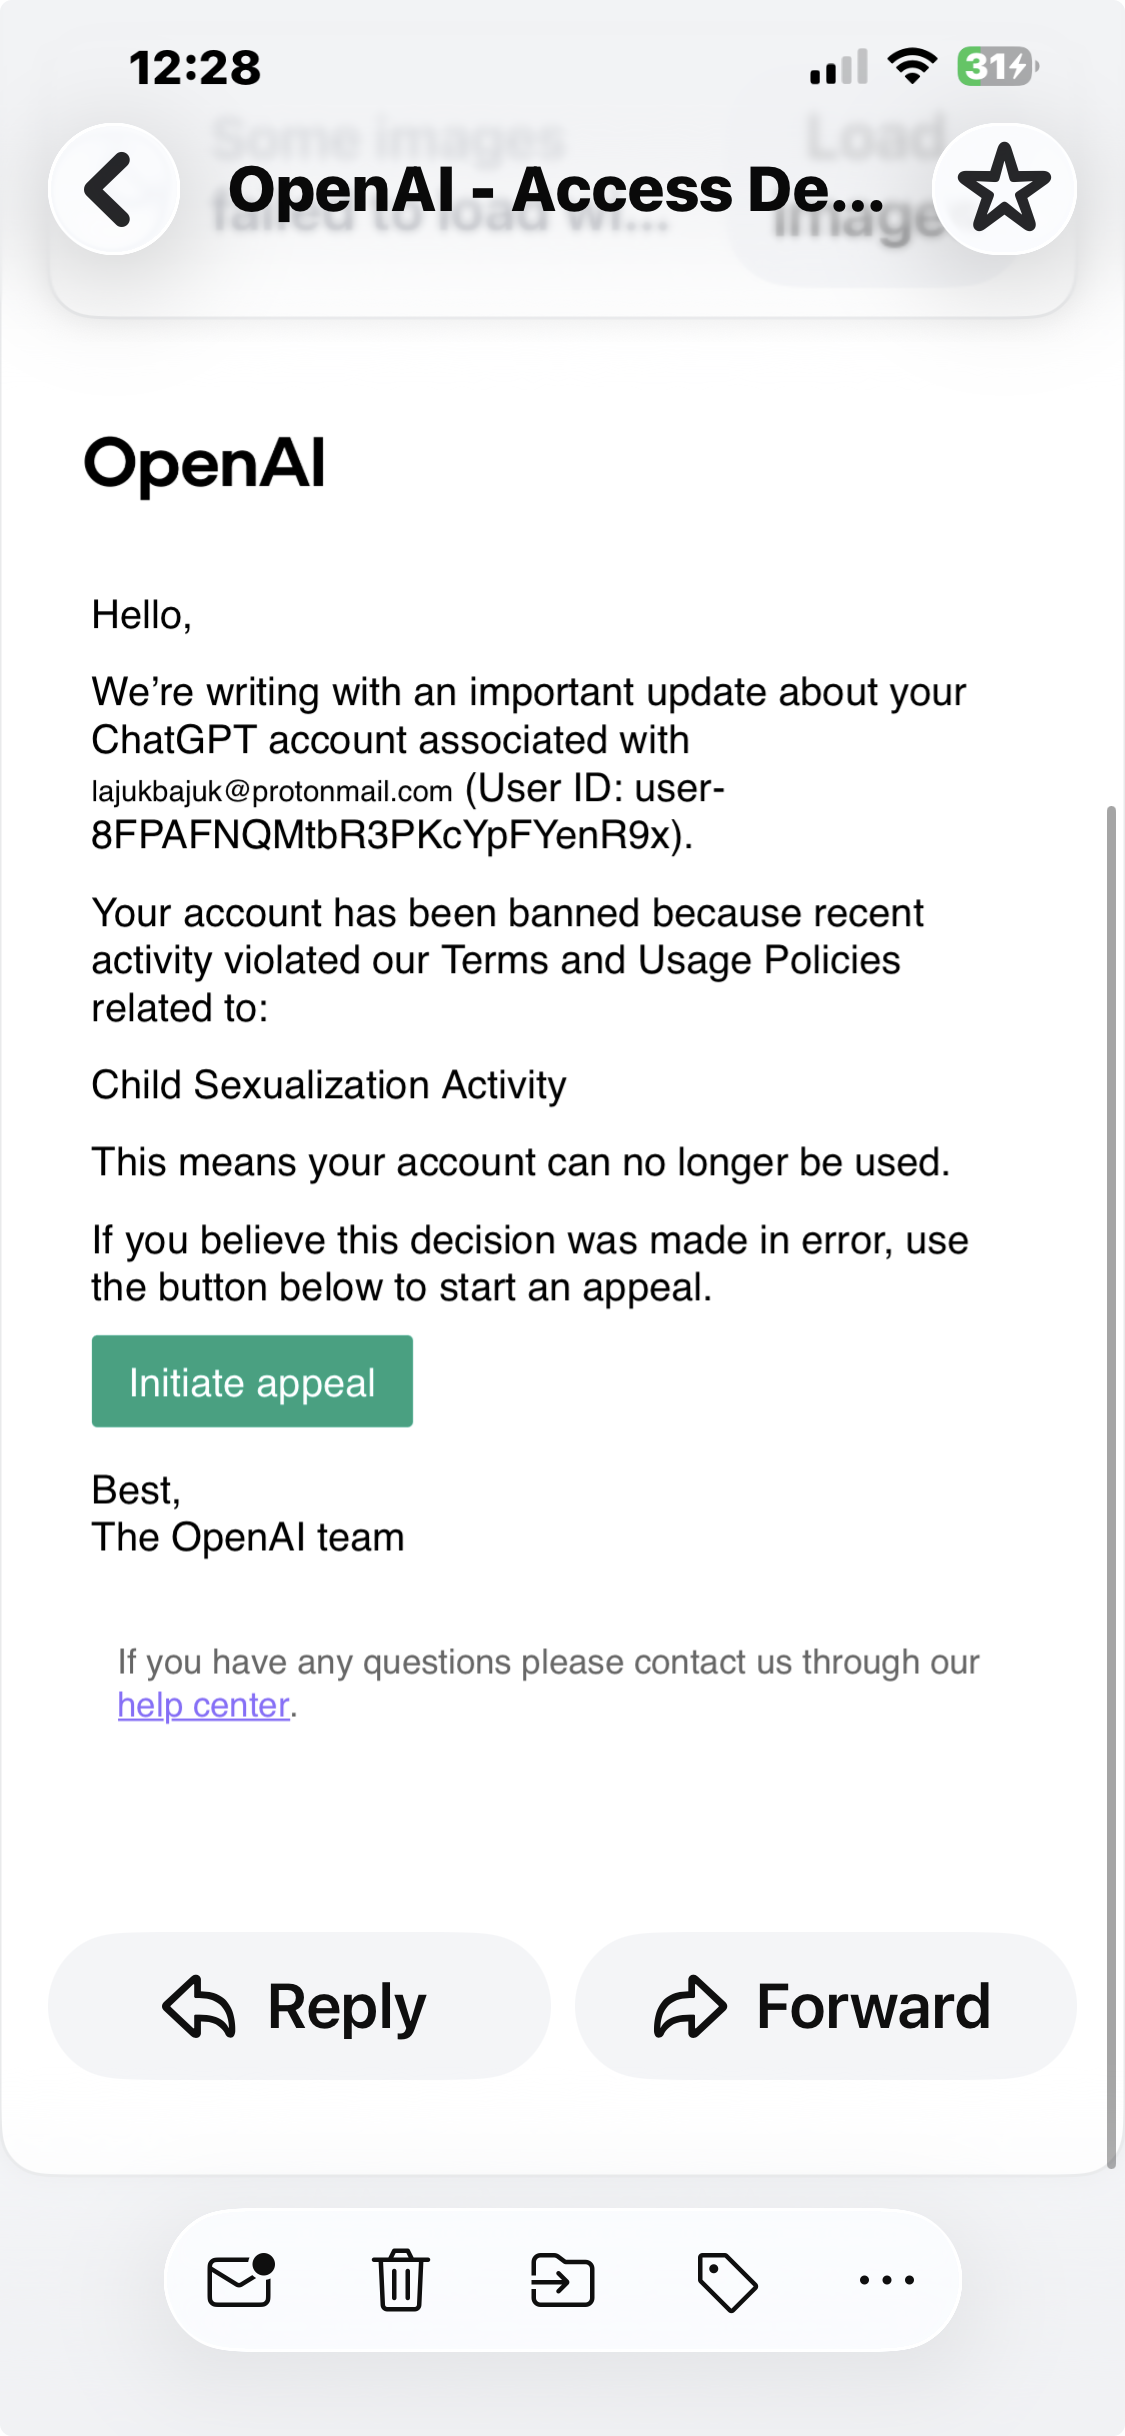The width and height of the screenshot is (1125, 2436).
Task: Move email to folder icon
Action: tap(563, 2281)
